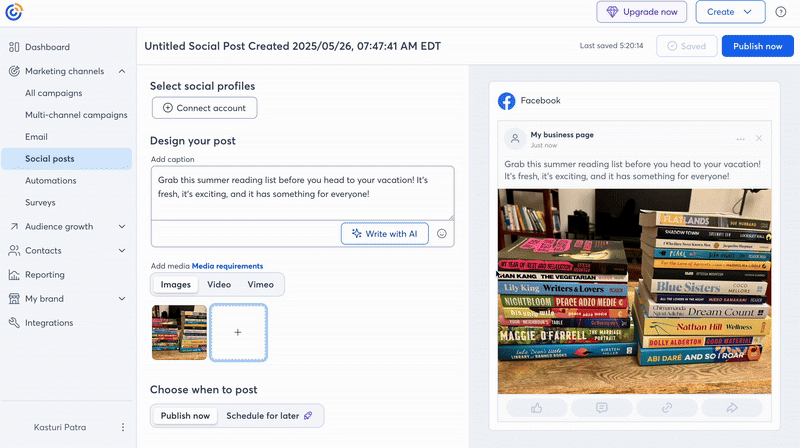Image resolution: width=800 pixels, height=448 pixels.
Task: Go to Email in the sidebar
Action: 36,137
